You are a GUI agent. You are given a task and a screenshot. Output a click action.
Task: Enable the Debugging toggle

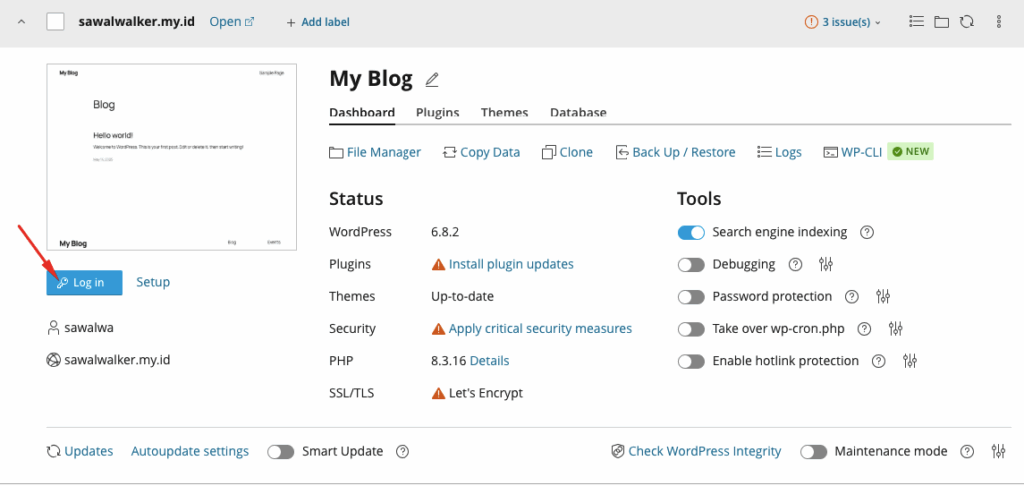click(691, 265)
